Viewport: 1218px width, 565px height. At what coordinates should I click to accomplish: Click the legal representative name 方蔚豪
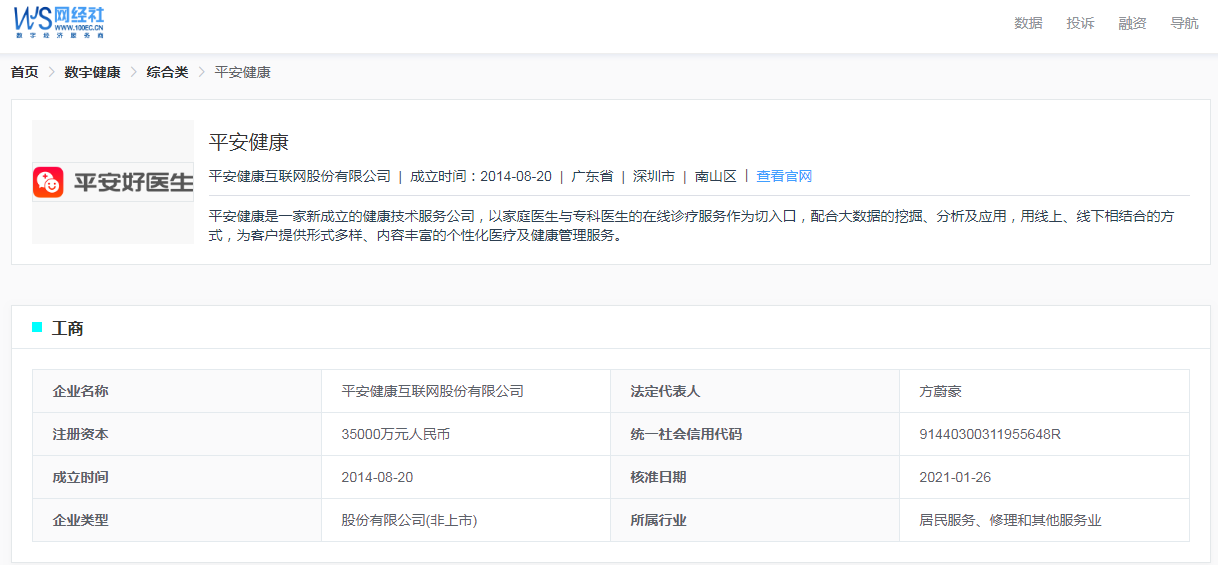pyautogui.click(x=940, y=391)
